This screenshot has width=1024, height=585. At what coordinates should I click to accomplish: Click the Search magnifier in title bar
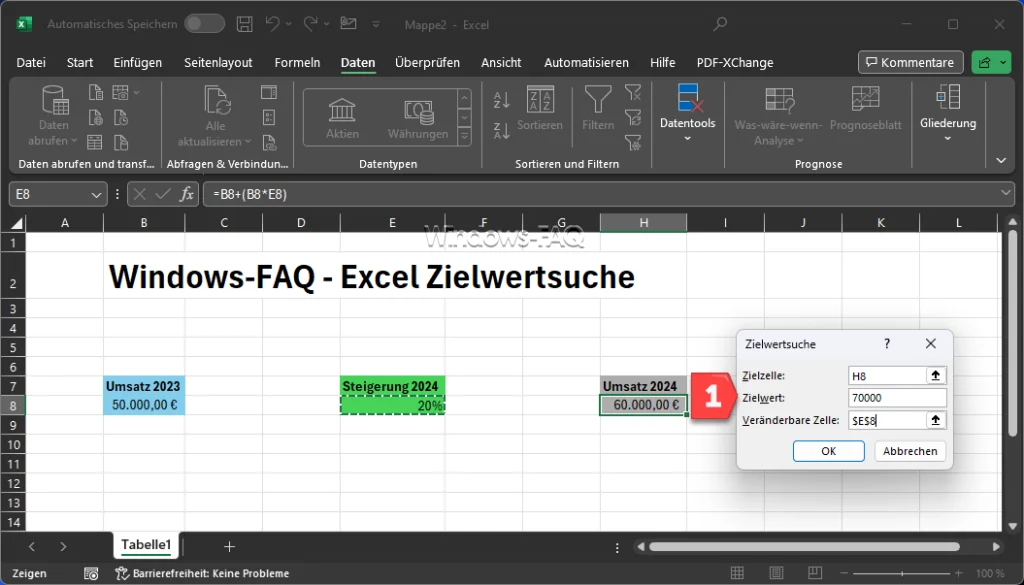[720, 24]
